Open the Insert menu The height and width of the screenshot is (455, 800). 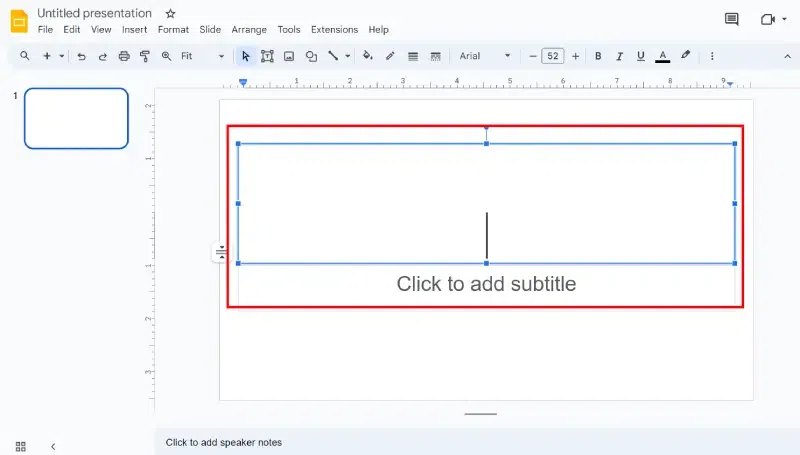click(135, 30)
